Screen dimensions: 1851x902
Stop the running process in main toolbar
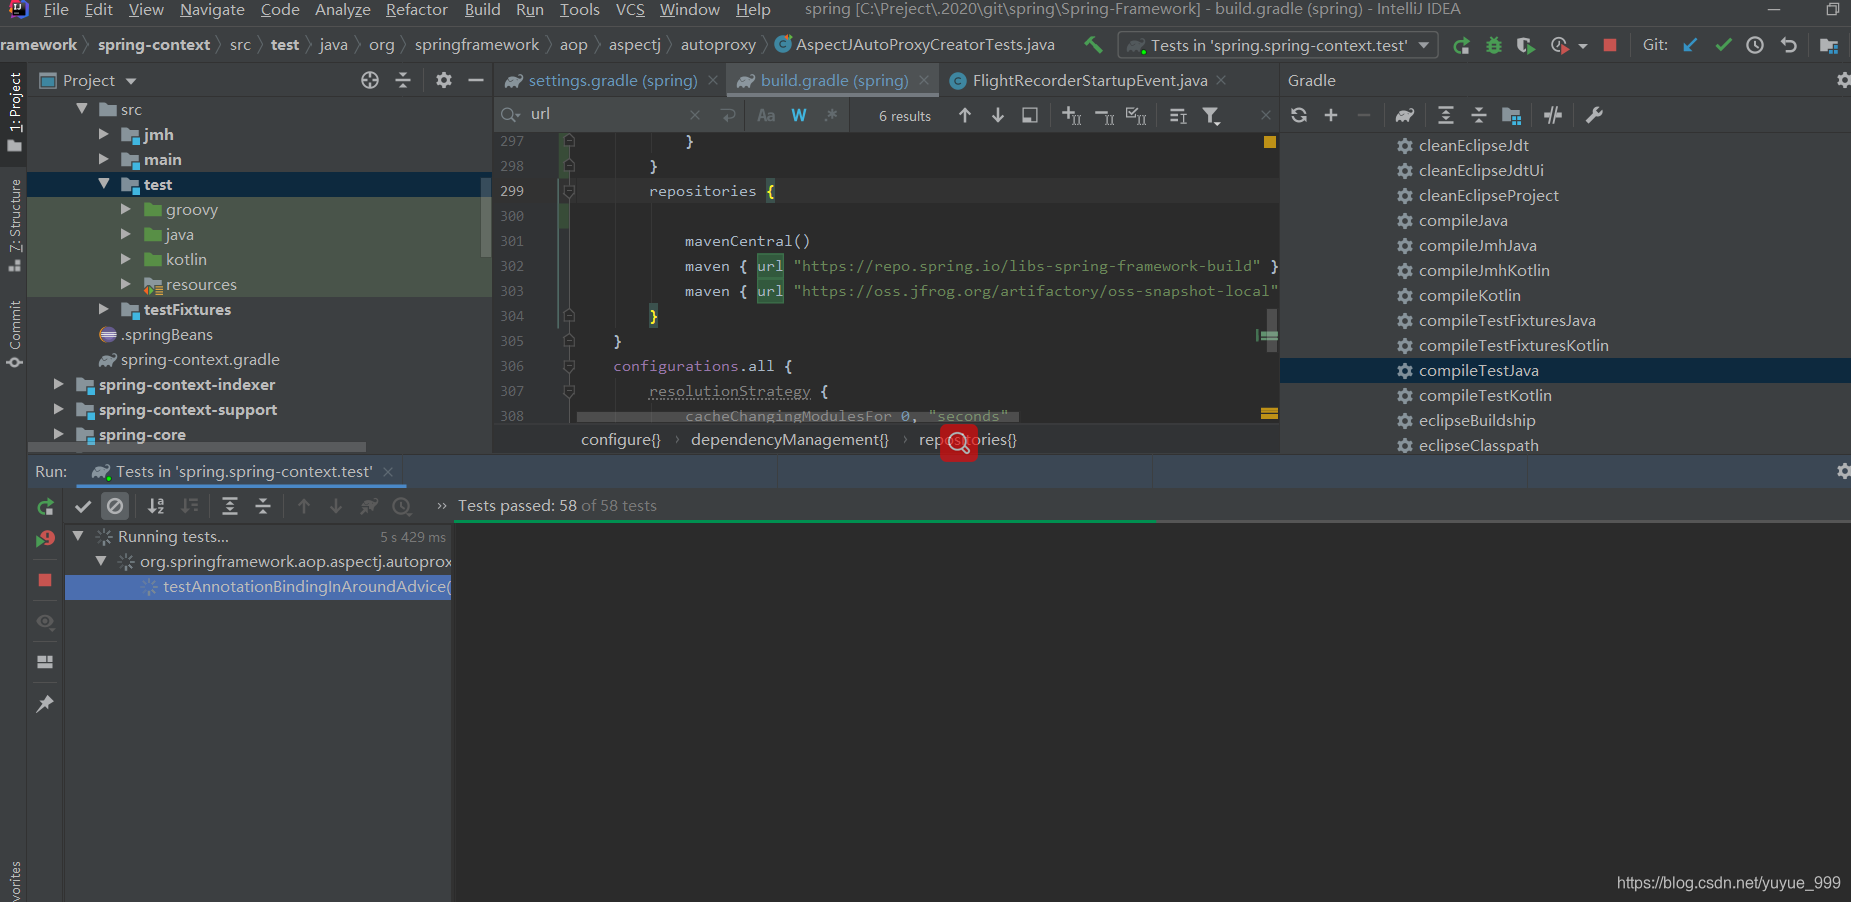tap(1610, 45)
